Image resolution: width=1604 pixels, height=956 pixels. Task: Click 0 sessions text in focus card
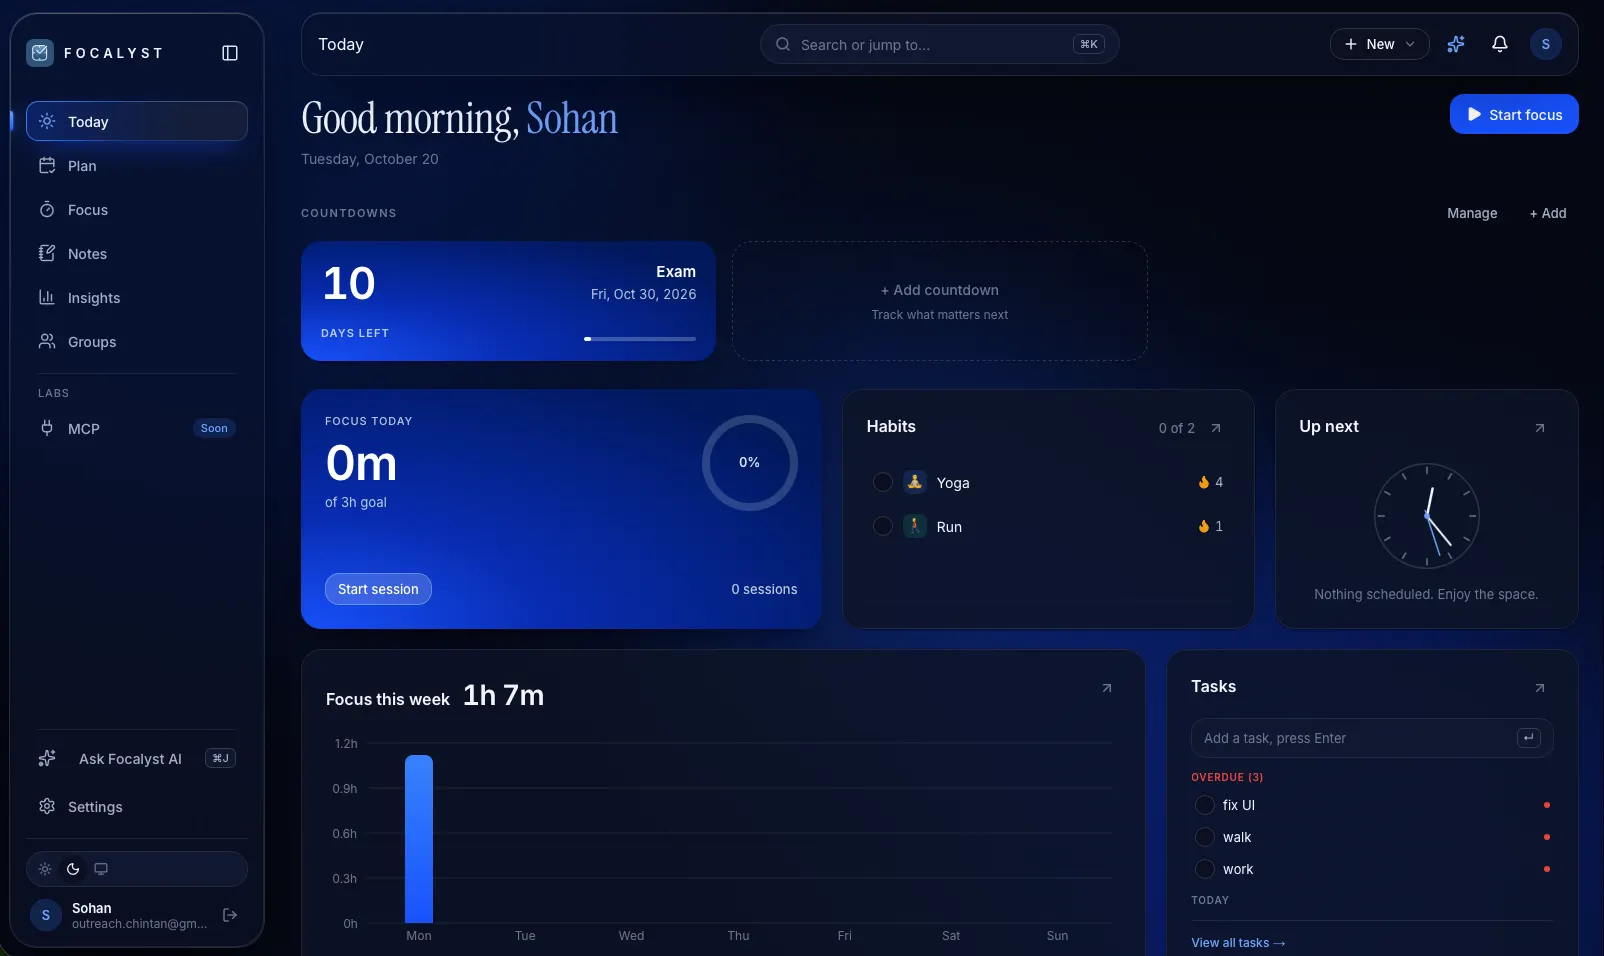764,589
